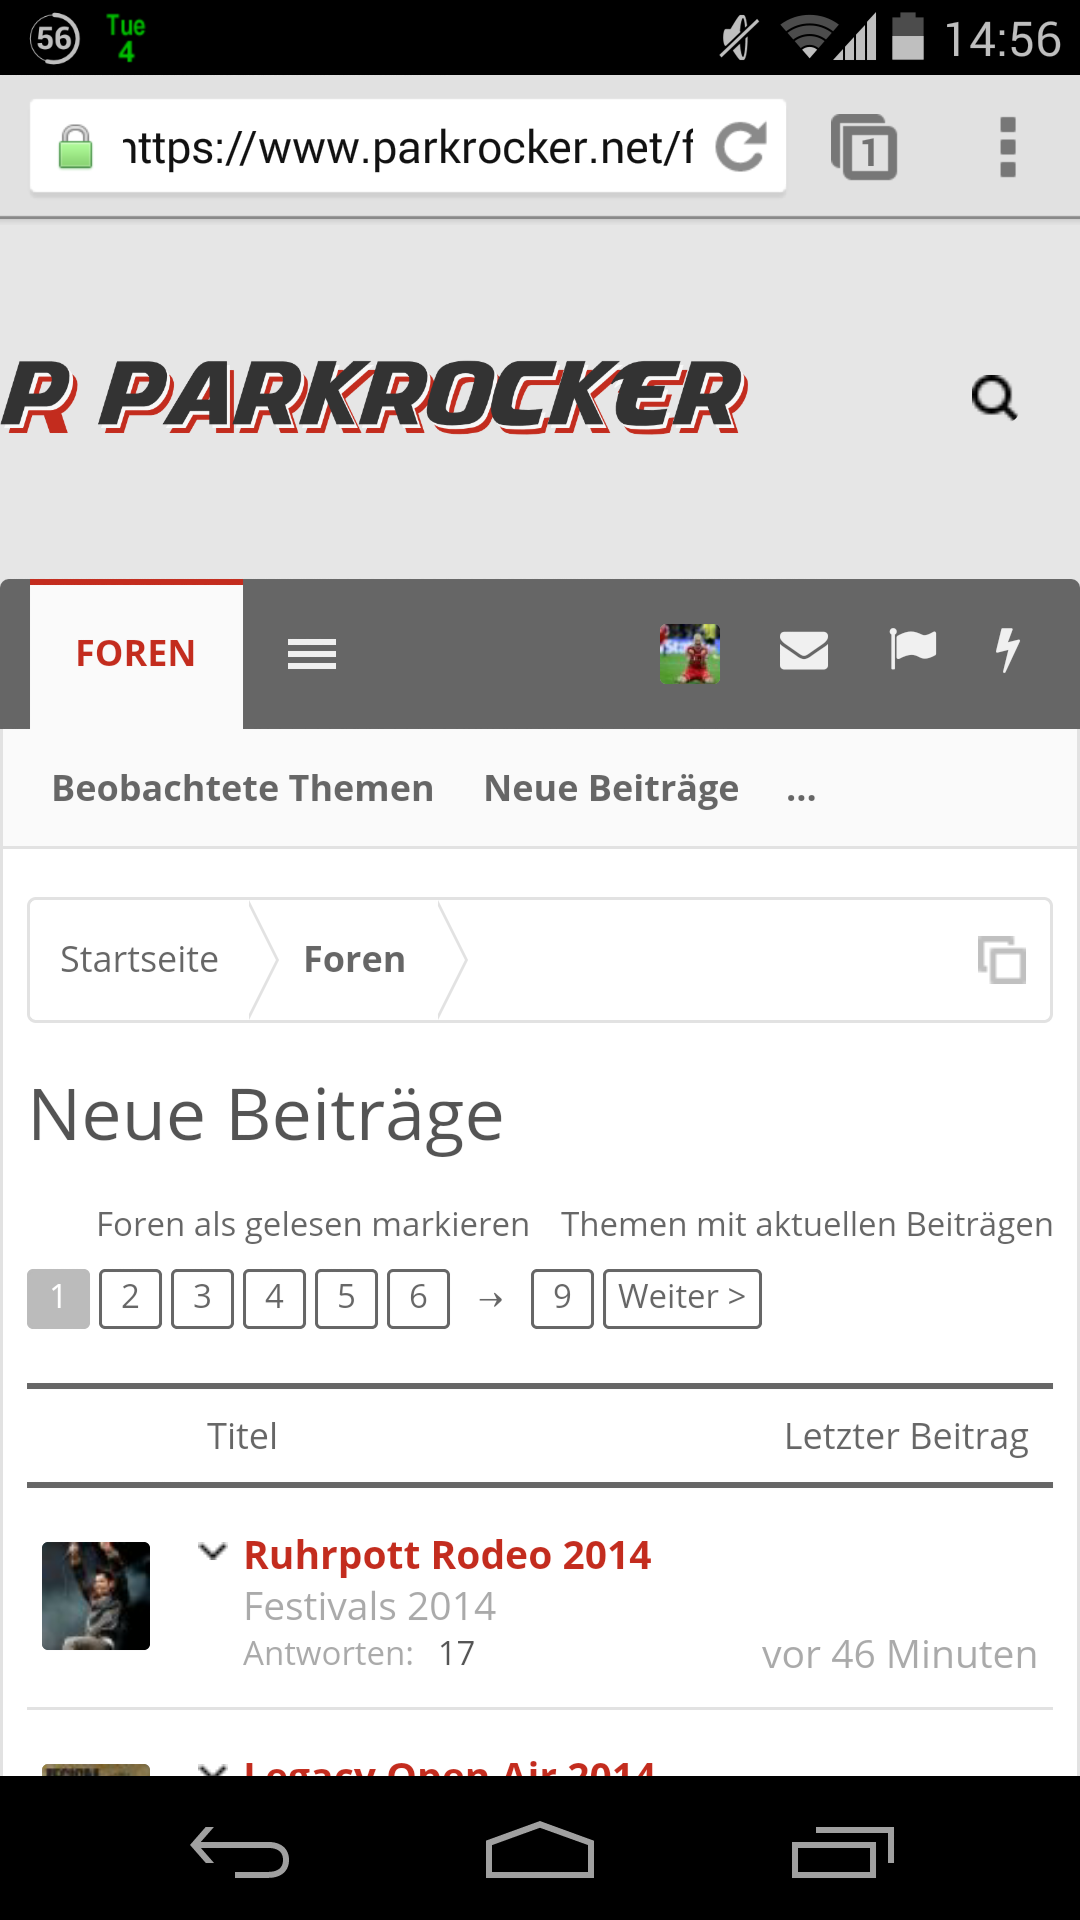Click Foren als gelesen markieren
Screen dimensions: 1080x1920
click(x=313, y=1225)
